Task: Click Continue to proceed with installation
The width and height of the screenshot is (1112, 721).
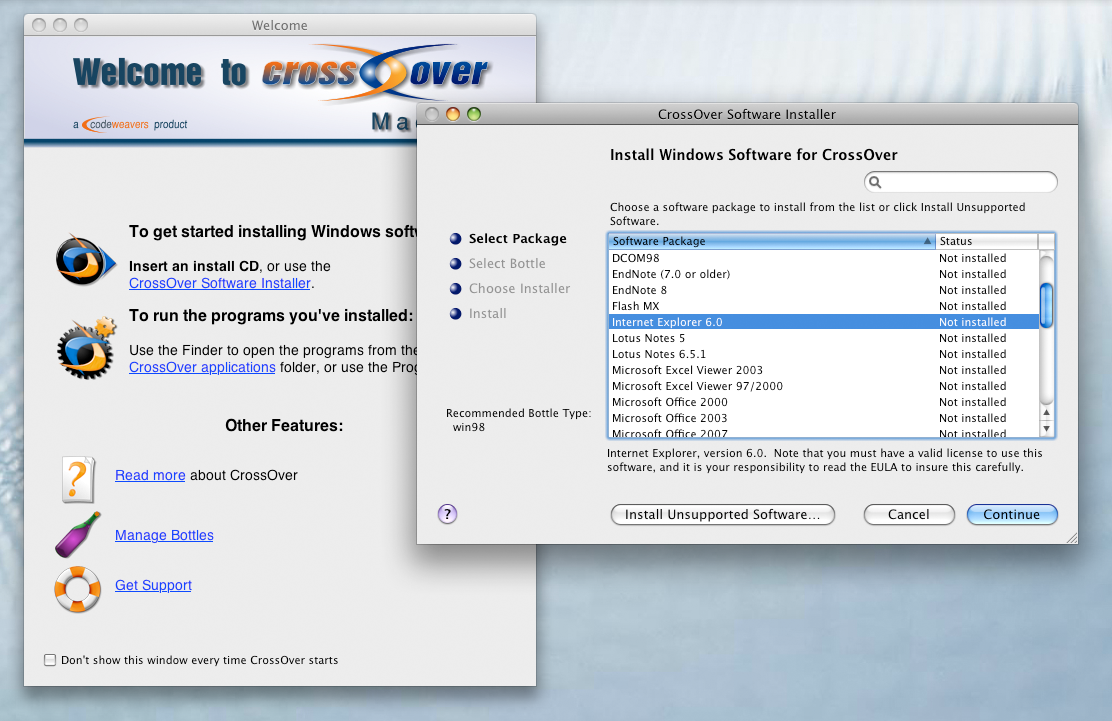Action: click(1012, 515)
